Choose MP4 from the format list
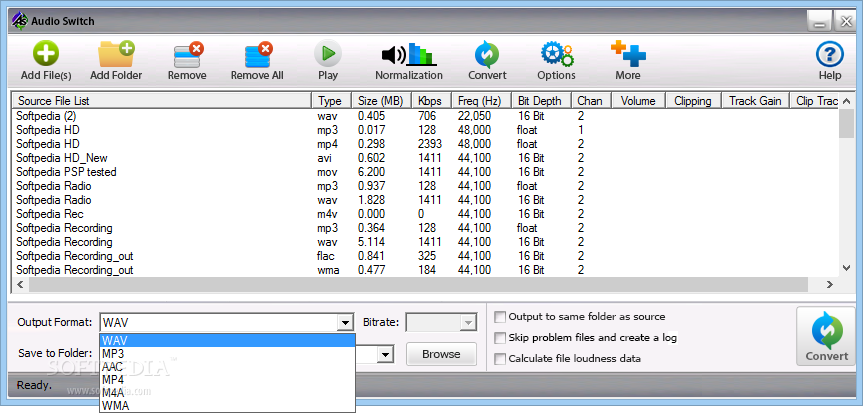Viewport: 863px width, 413px height. coord(227,380)
